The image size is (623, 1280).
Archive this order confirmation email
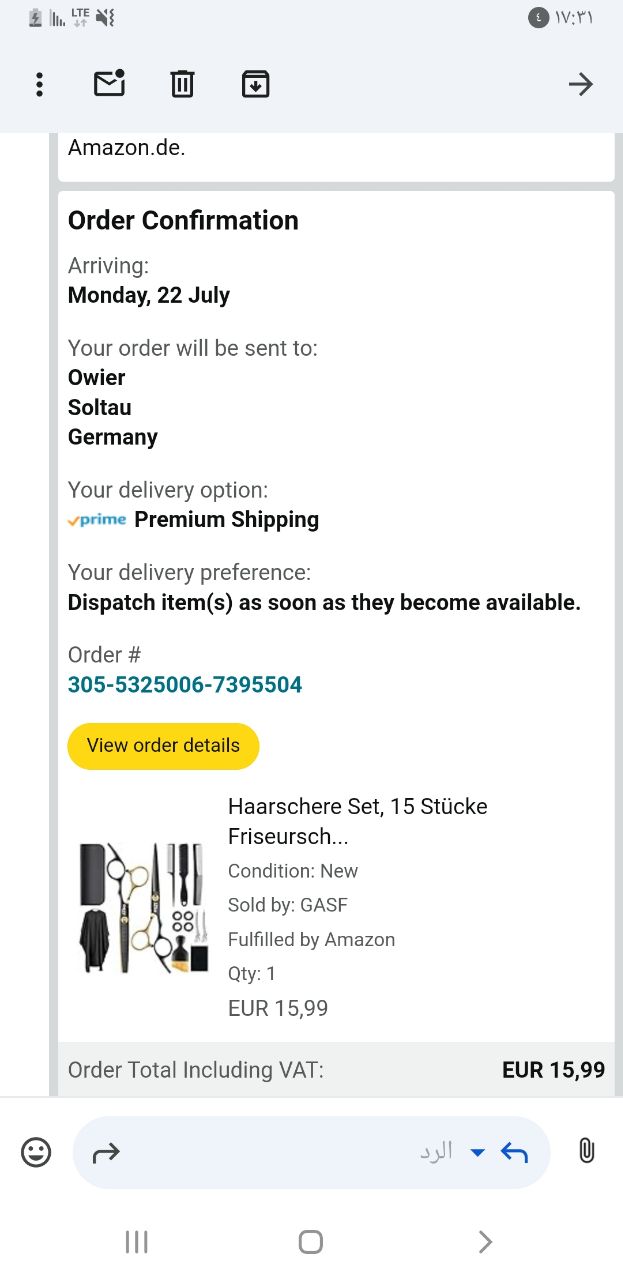tap(255, 84)
